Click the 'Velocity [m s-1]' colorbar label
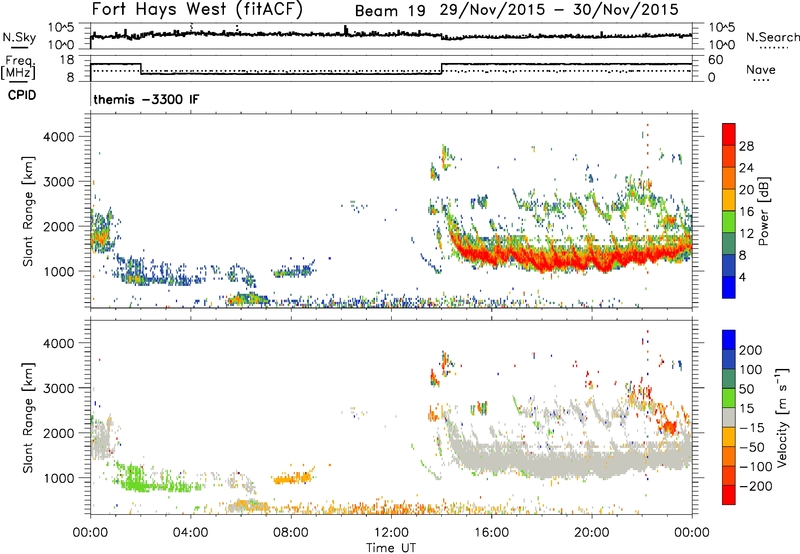Viewport: 800px width, 554px height. [781, 417]
